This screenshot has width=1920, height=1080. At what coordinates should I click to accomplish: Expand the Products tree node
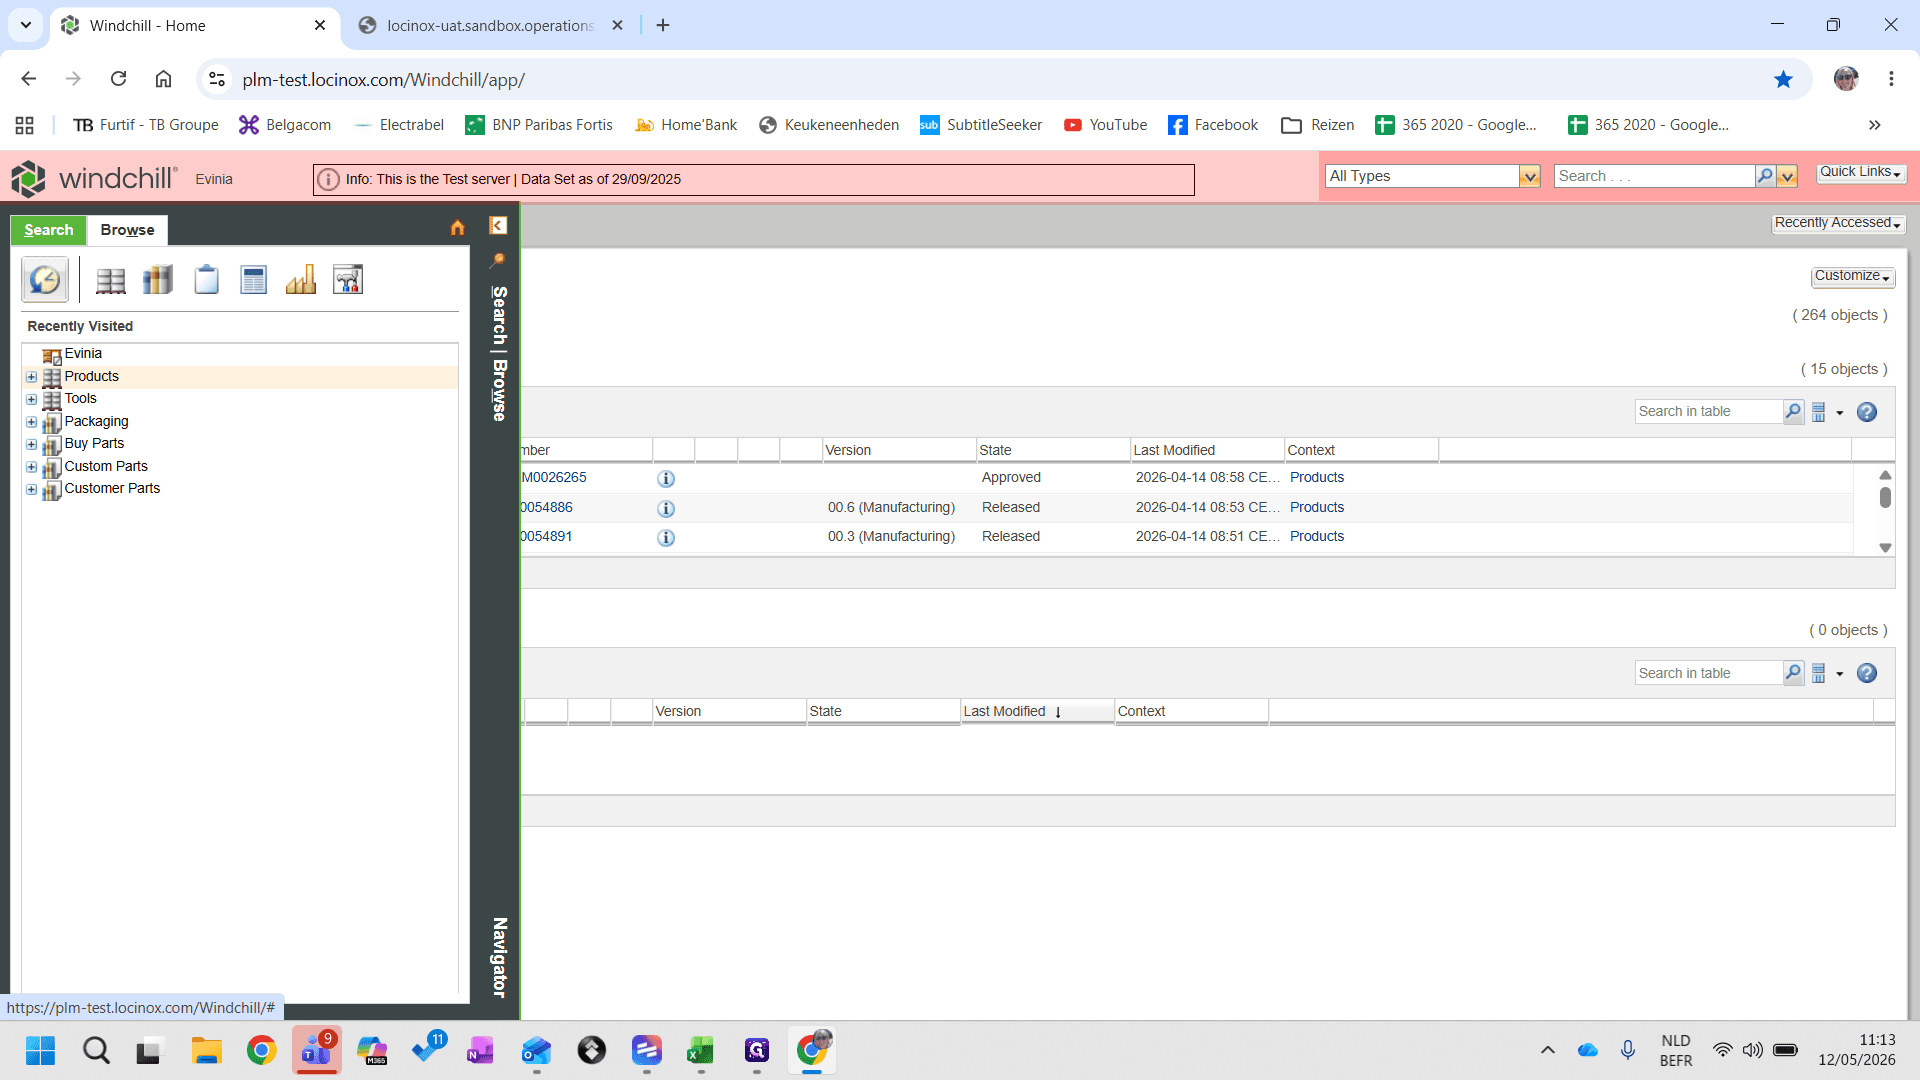pos(32,377)
